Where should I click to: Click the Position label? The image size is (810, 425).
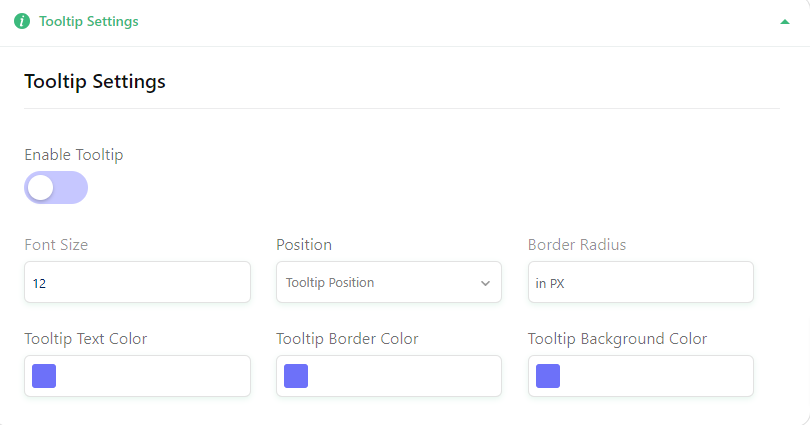[304, 244]
